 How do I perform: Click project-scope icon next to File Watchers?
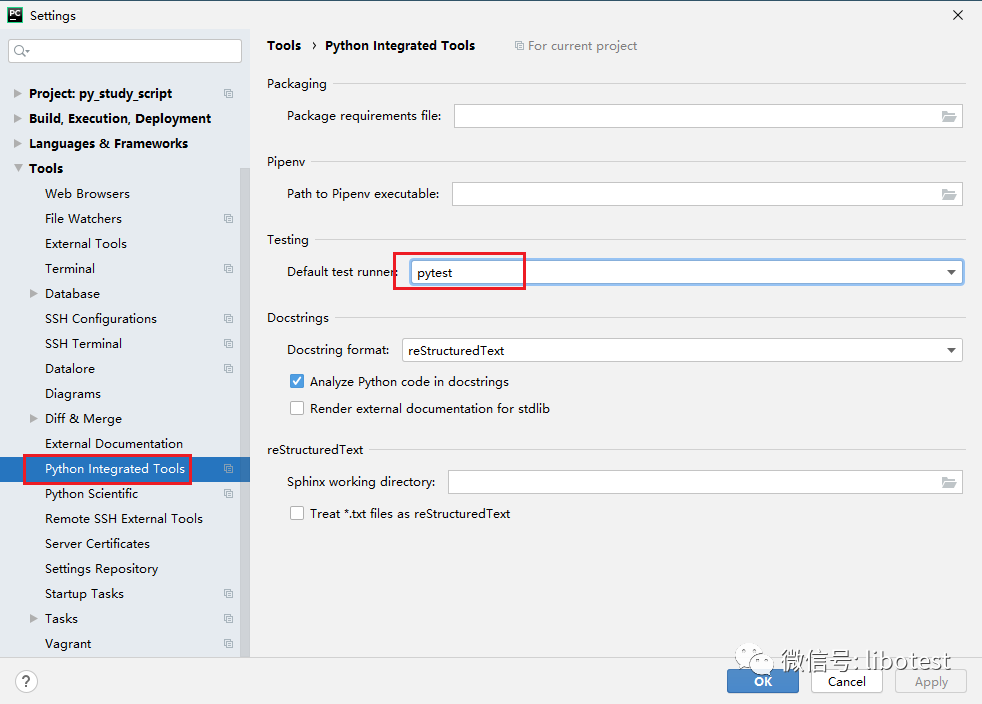coord(228,219)
